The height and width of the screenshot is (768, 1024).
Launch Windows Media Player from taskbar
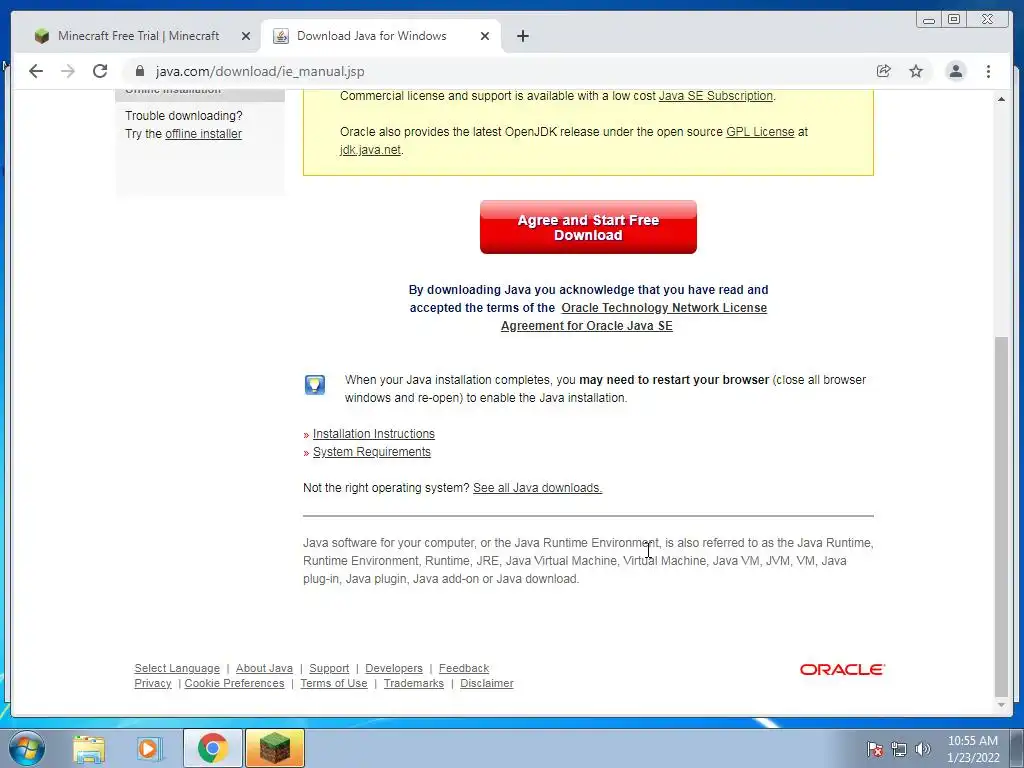point(150,748)
